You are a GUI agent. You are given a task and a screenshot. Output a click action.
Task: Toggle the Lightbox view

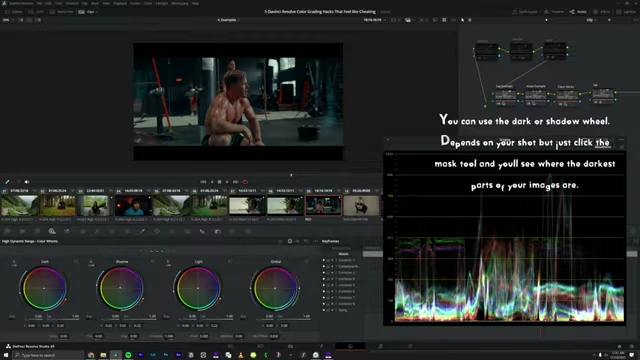626,12
